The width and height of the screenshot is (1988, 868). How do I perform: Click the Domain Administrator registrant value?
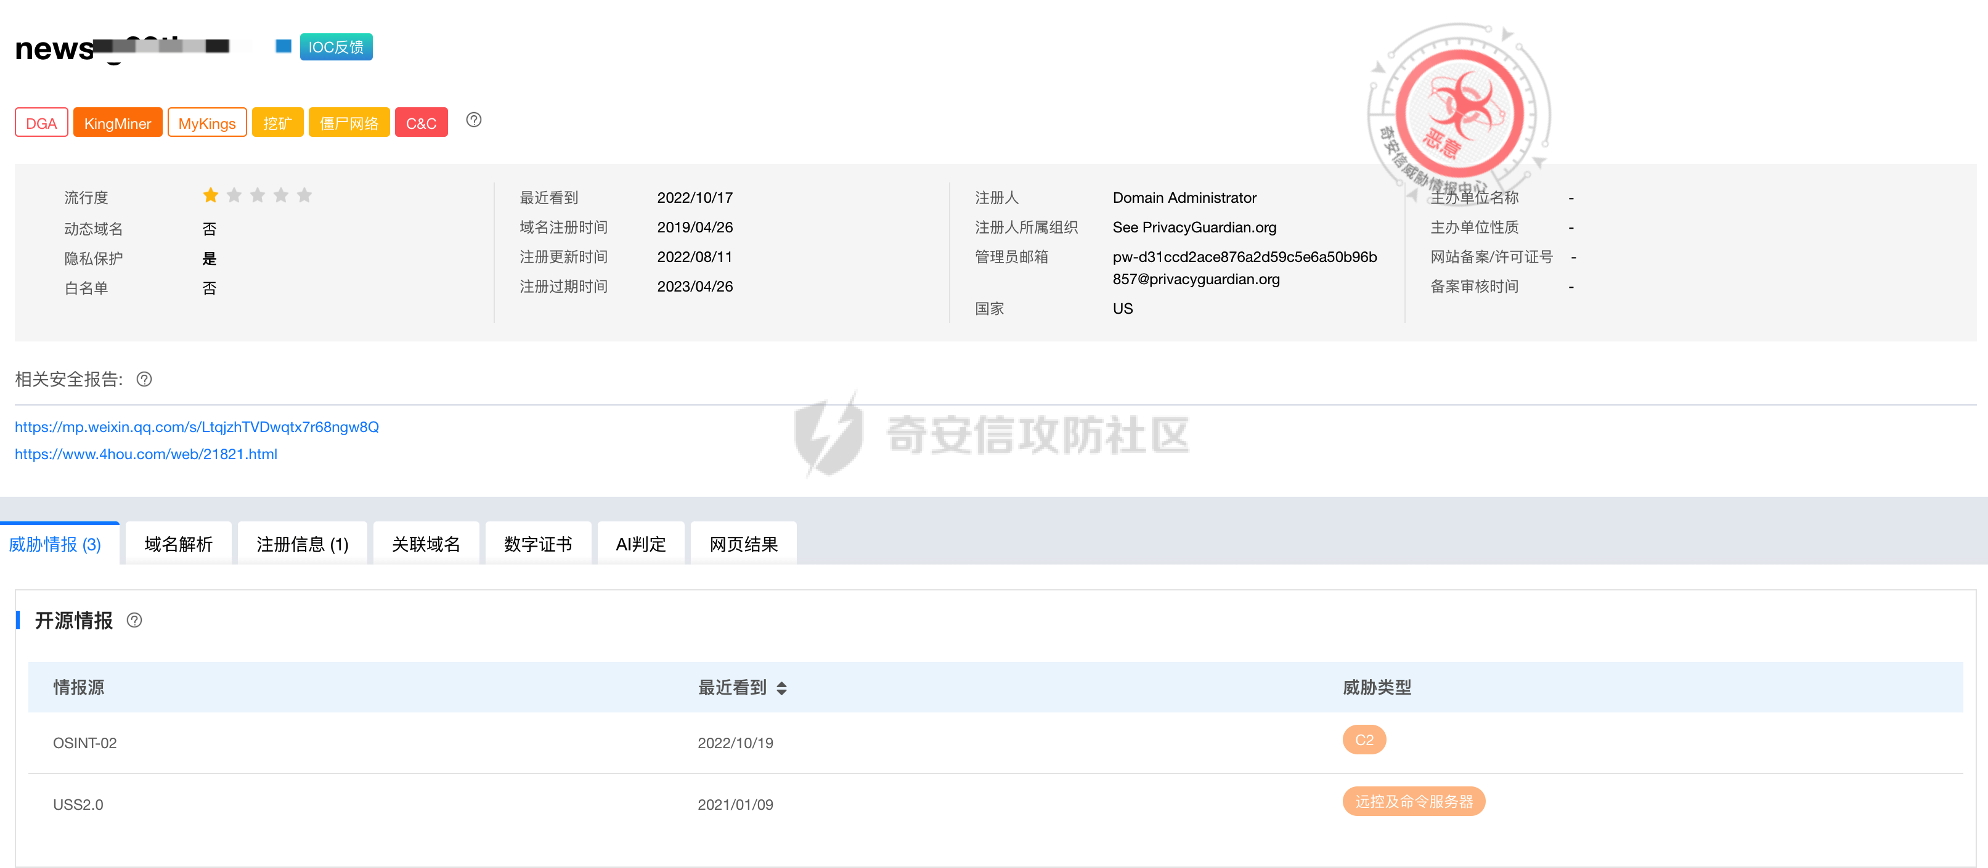pos(1185,198)
